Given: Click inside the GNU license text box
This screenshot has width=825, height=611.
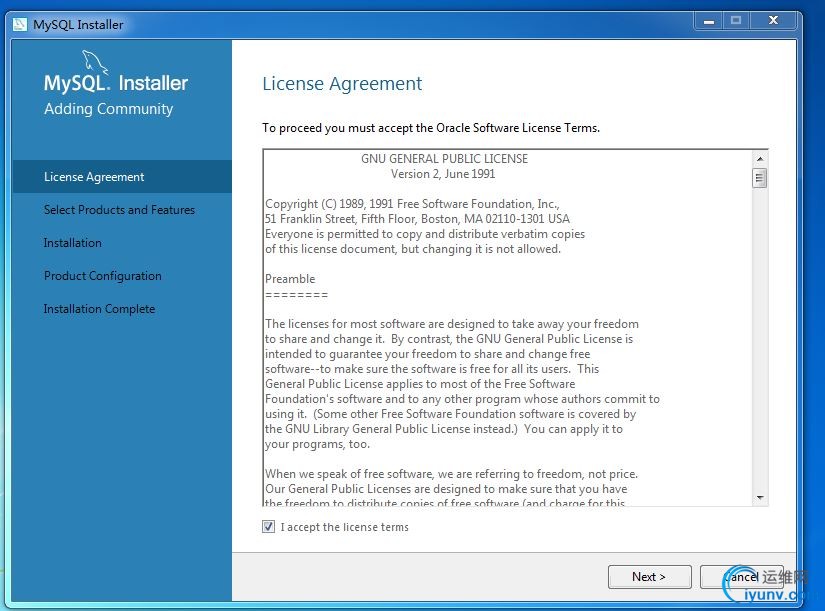Looking at the screenshot, I should pyautogui.click(x=508, y=328).
